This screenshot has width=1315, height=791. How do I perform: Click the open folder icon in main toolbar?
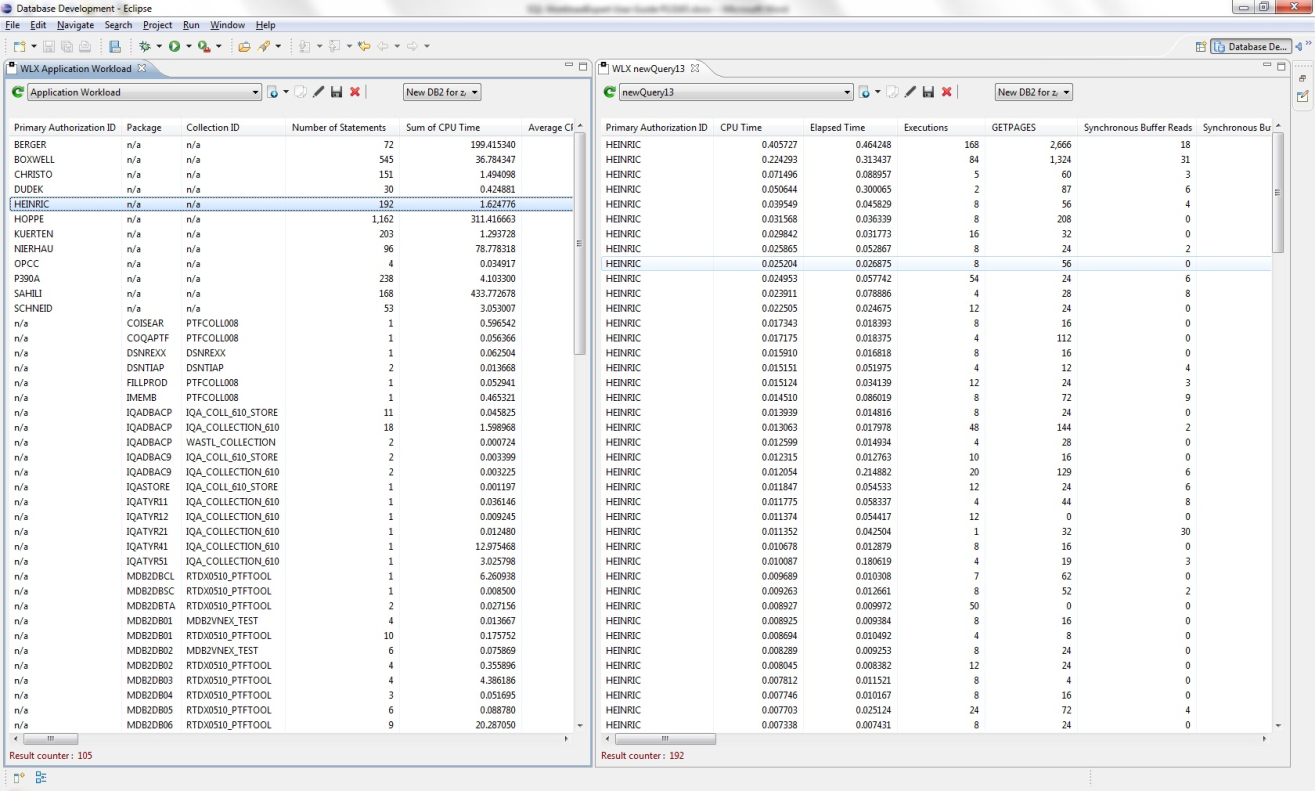tap(244, 46)
